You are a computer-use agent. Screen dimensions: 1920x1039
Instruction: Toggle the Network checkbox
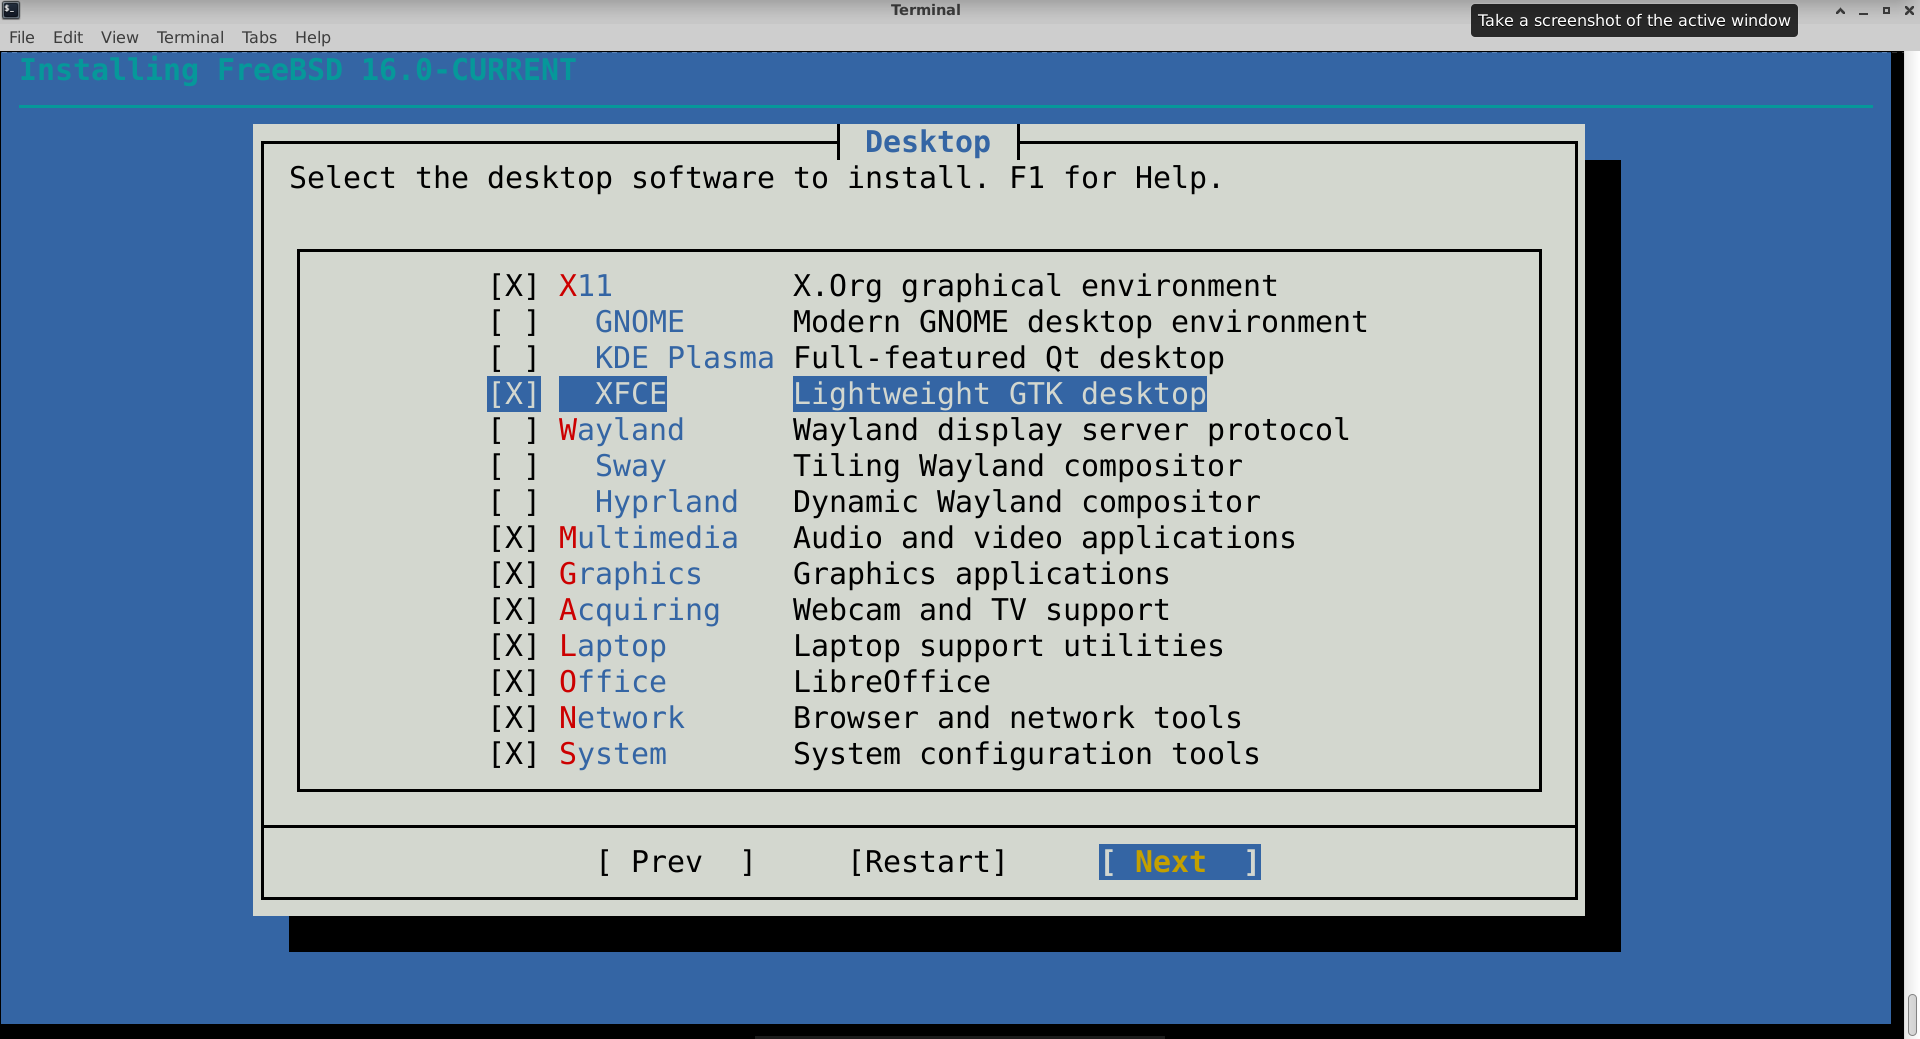pos(514,718)
